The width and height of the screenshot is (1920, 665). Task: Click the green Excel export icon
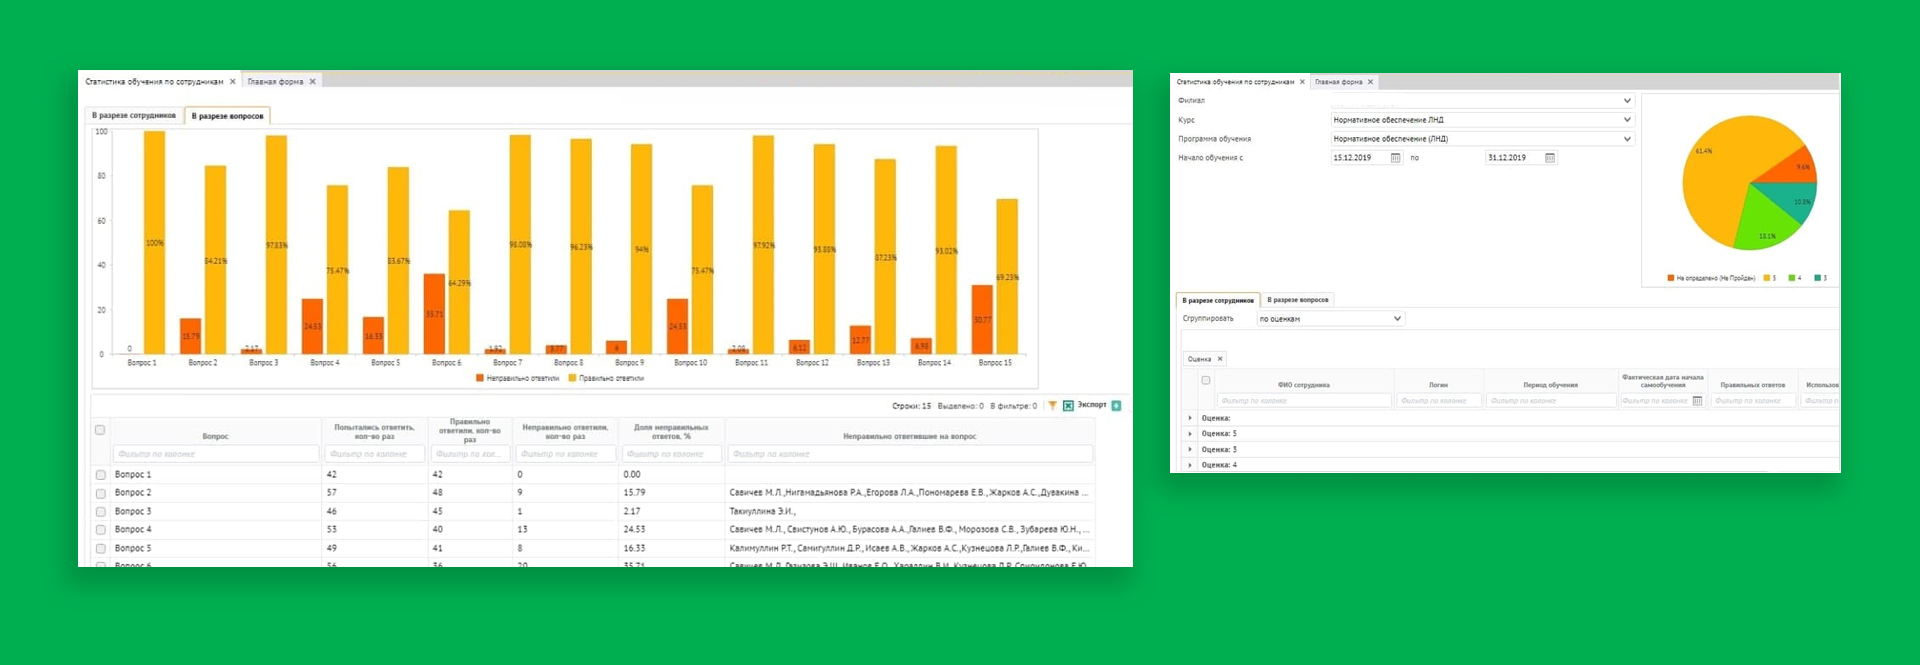[1068, 406]
